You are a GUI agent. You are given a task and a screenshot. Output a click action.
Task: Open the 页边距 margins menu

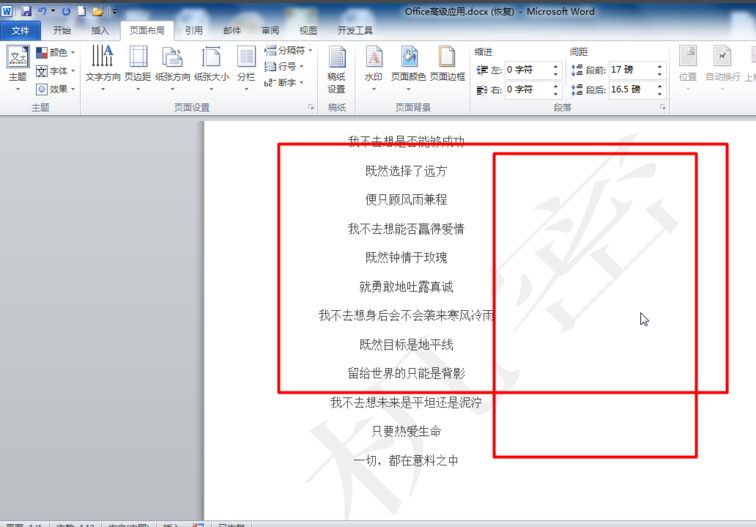coord(138,69)
